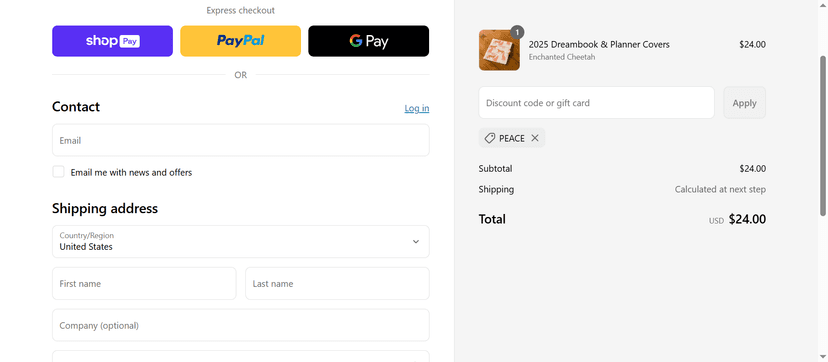The height and width of the screenshot is (362, 828).
Task: Click the Discount code or gift card field
Action: coord(596,103)
